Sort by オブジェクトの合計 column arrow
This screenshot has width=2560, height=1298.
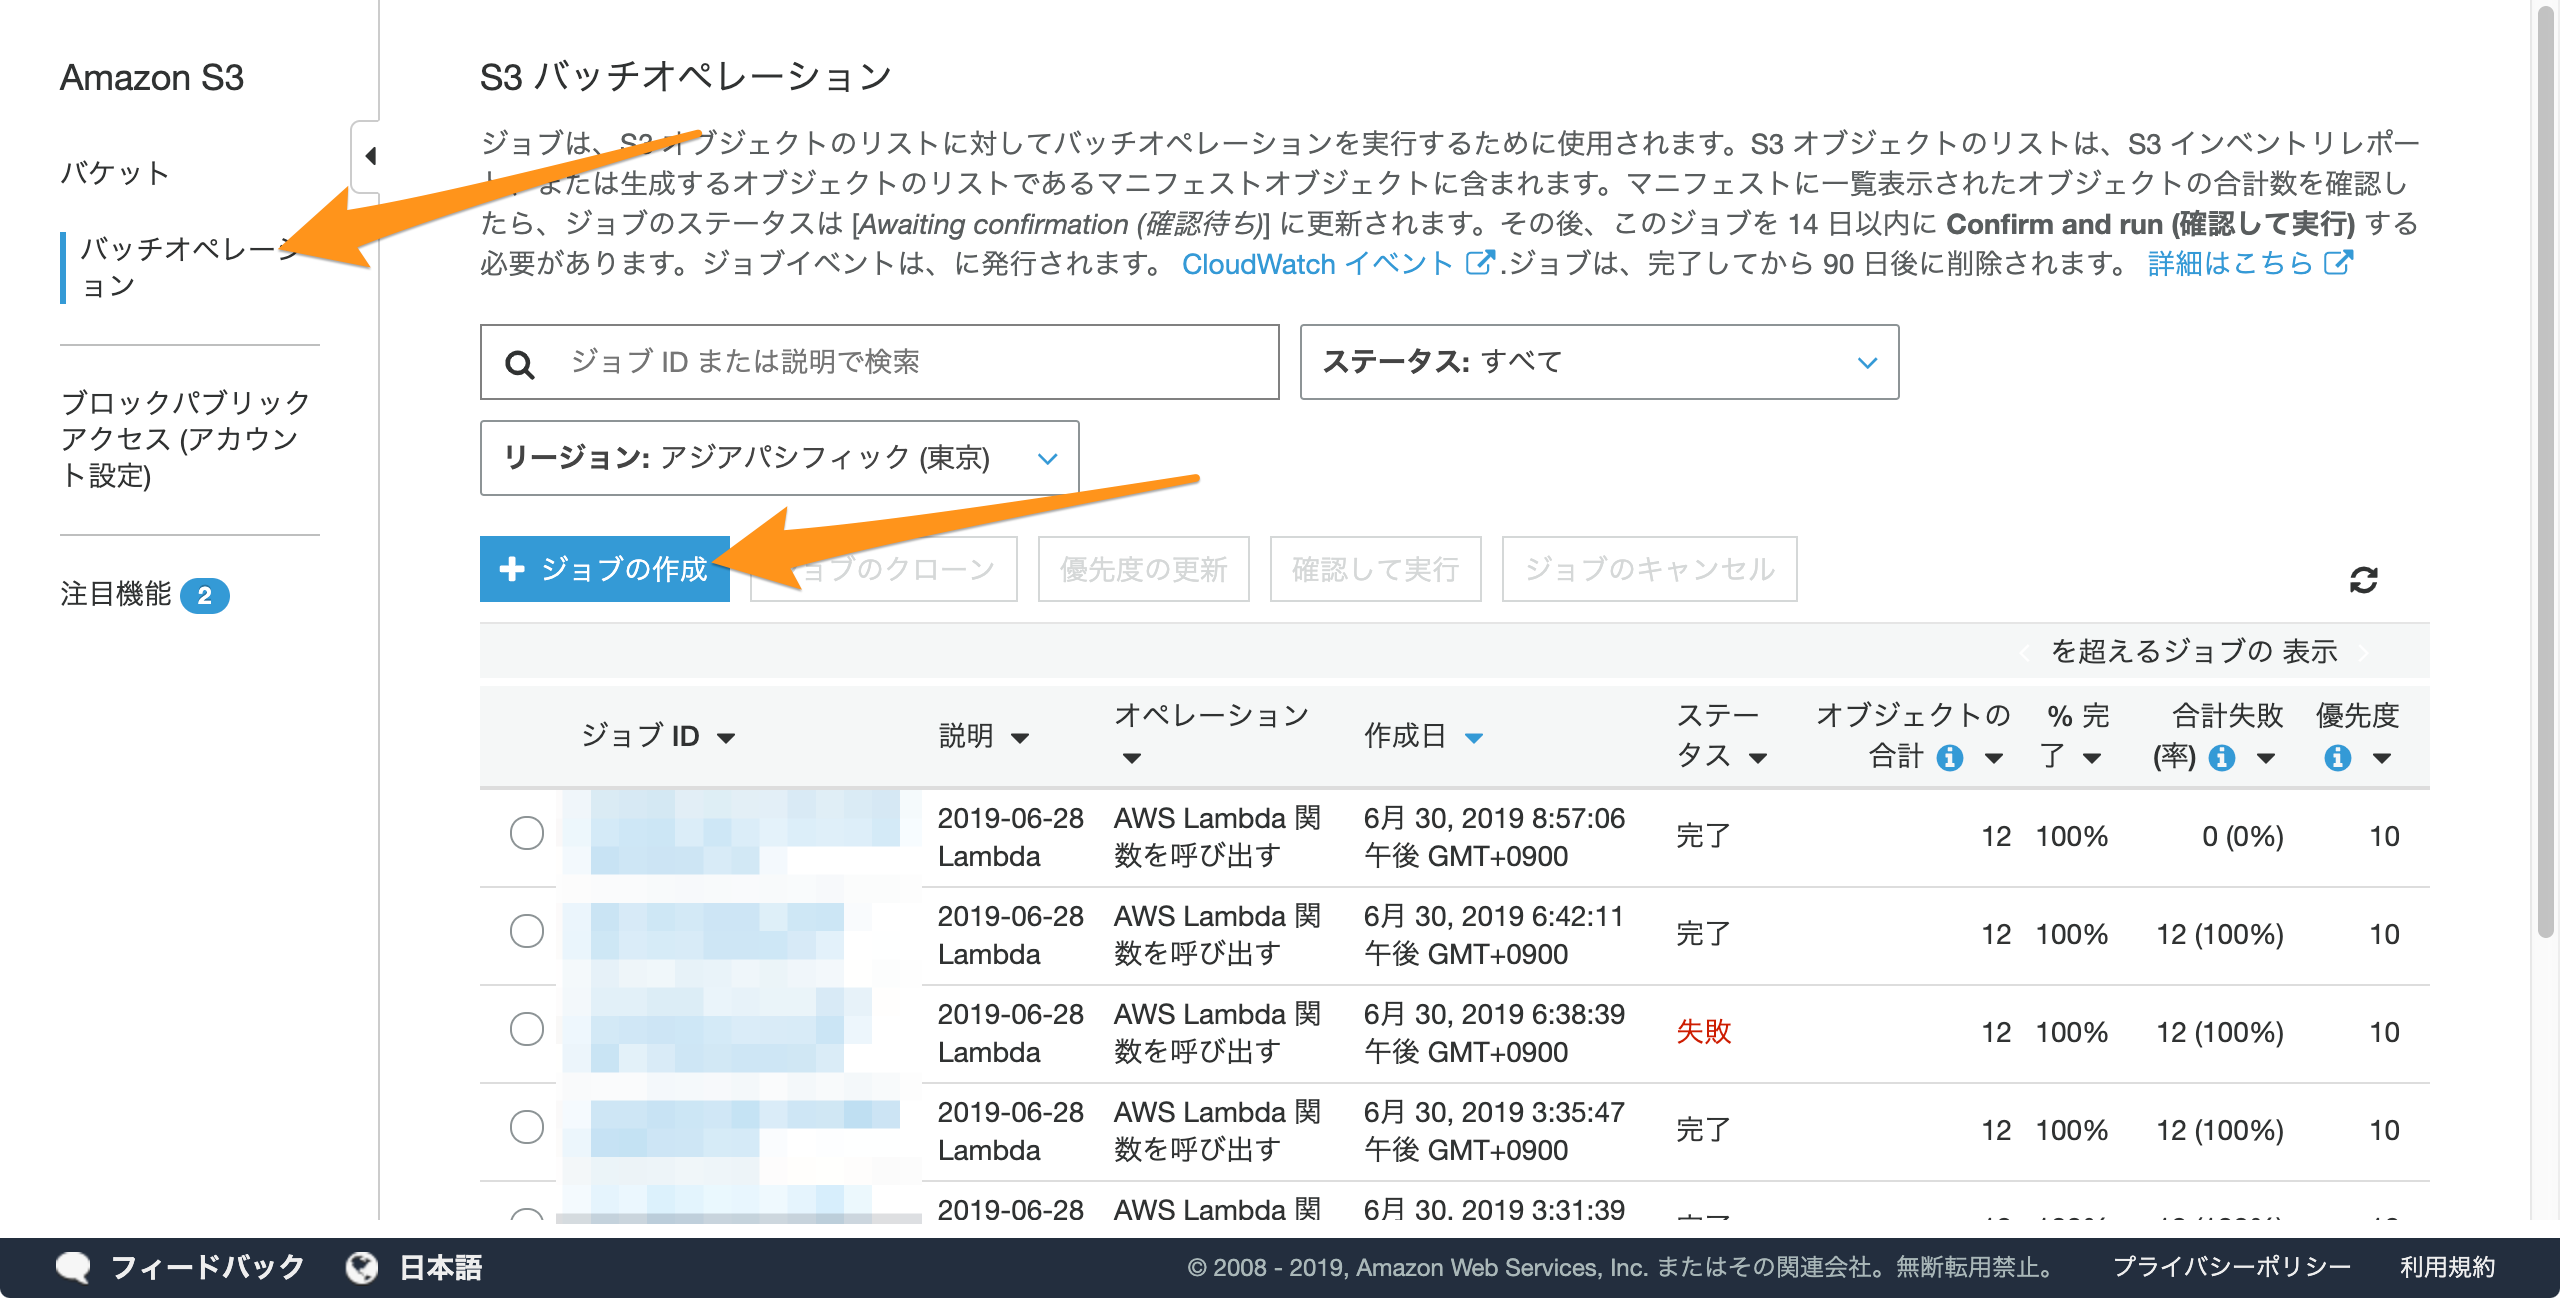pyautogui.click(x=1993, y=758)
